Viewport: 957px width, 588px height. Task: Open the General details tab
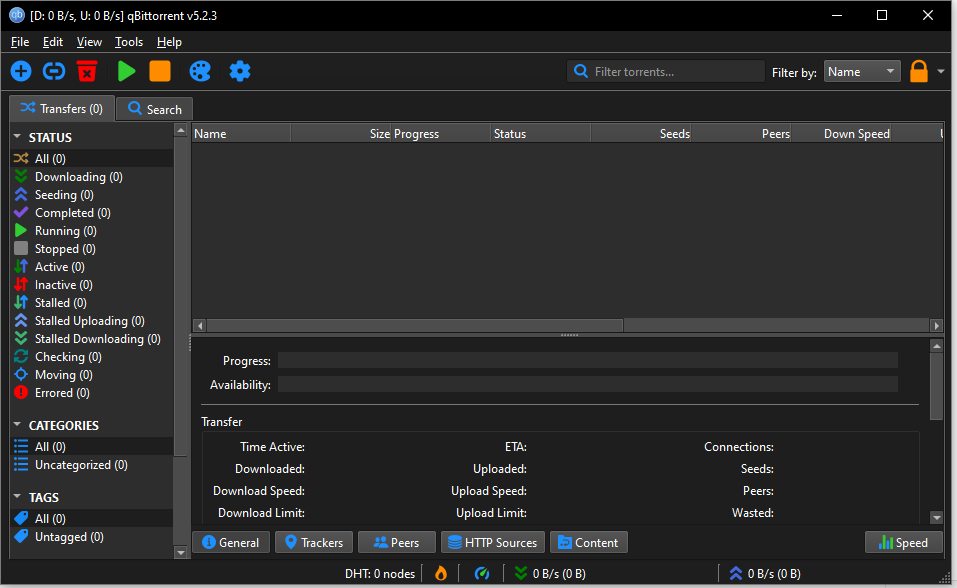(x=231, y=542)
